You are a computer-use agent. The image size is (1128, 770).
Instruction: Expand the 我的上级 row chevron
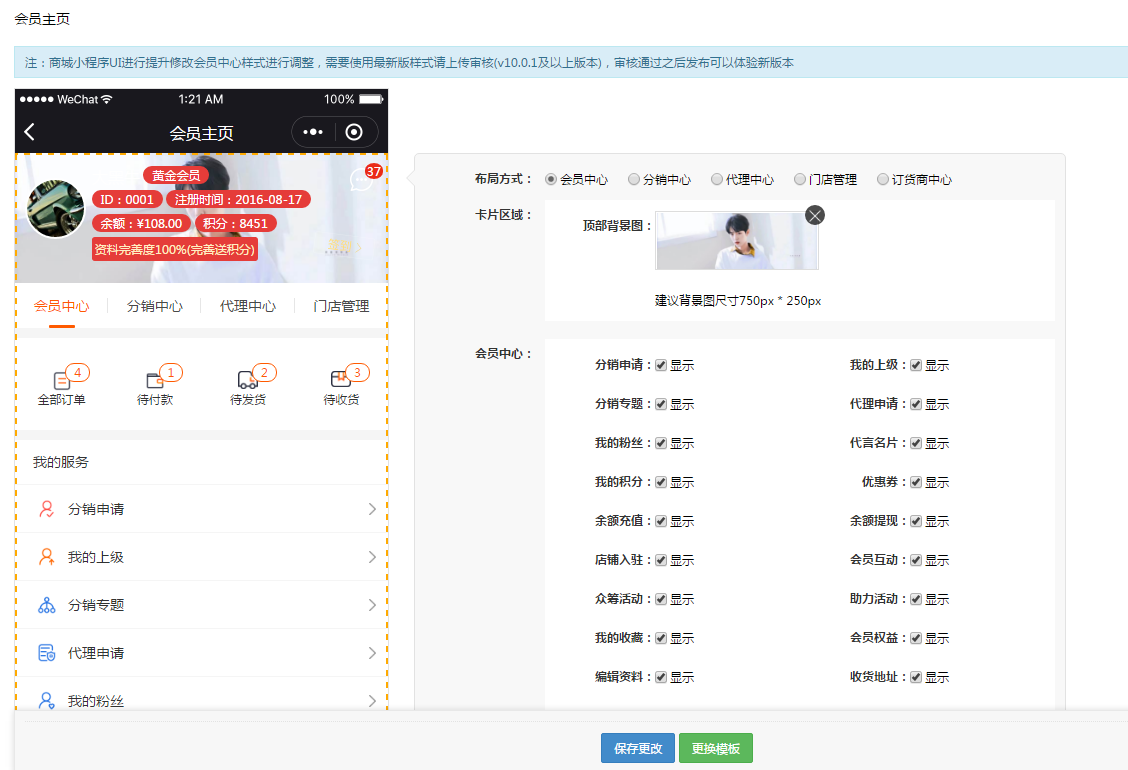tap(372, 557)
